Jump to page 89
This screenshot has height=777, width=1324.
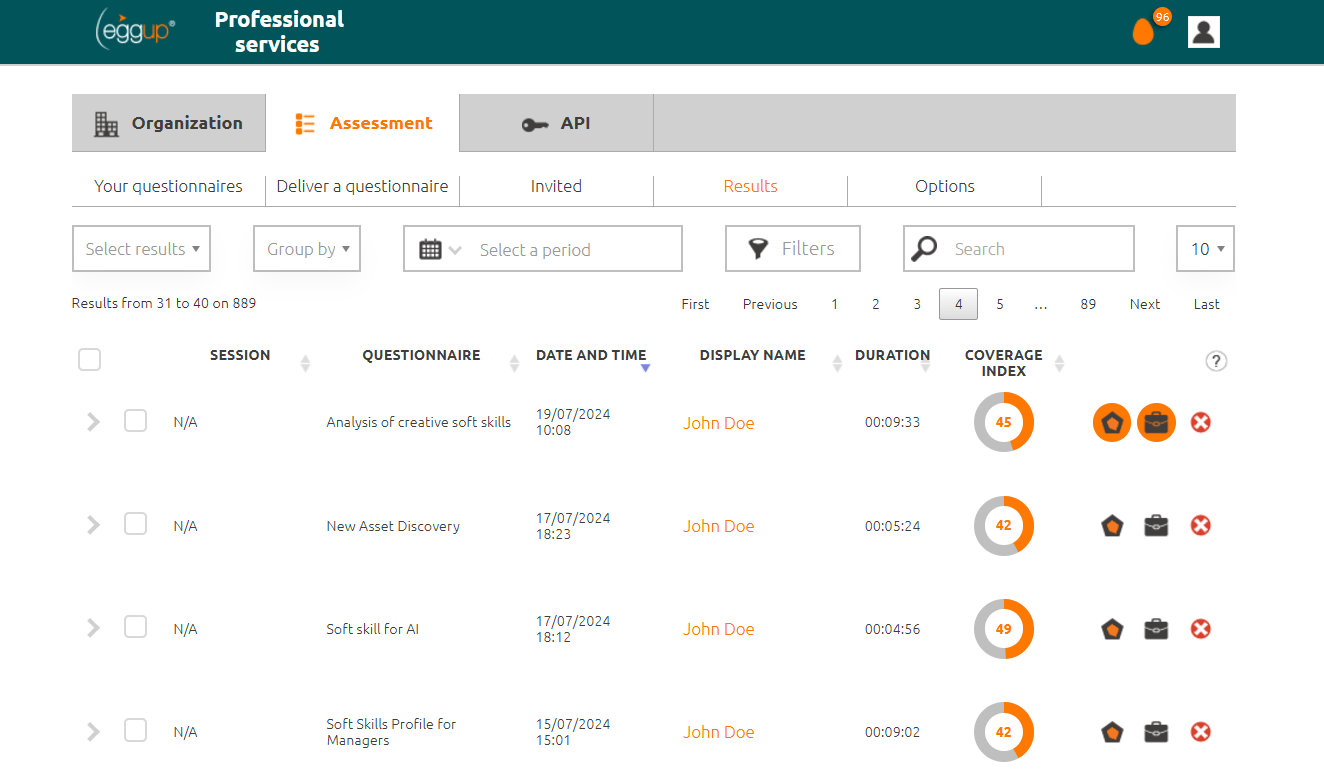[x=1088, y=304]
